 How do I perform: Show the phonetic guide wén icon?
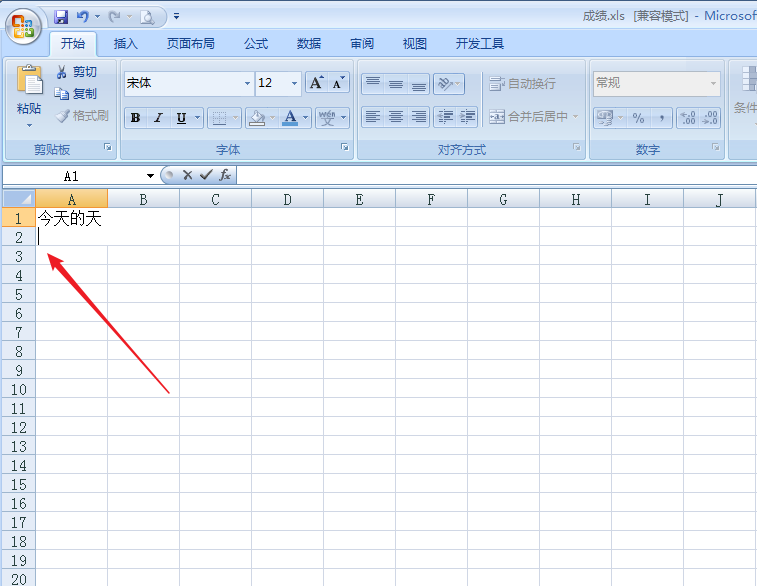pyautogui.click(x=327, y=118)
